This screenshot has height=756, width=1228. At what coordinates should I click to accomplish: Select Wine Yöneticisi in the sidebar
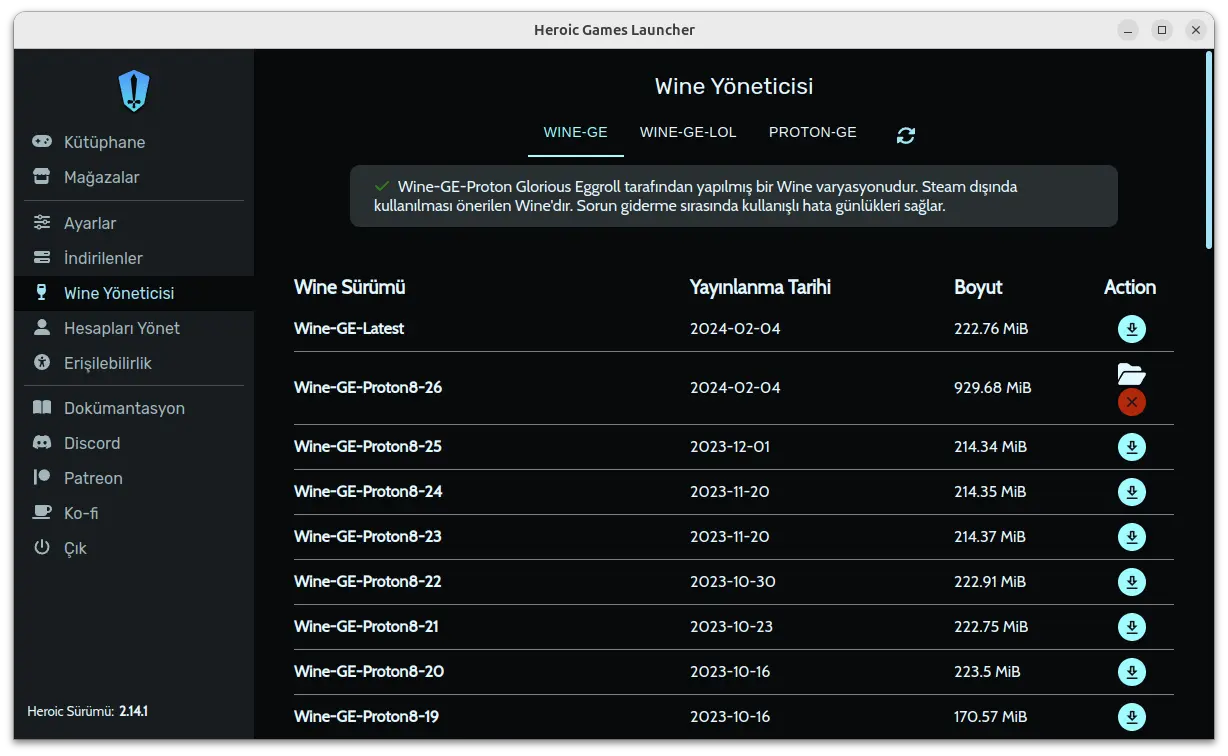pyautogui.click(x=134, y=293)
